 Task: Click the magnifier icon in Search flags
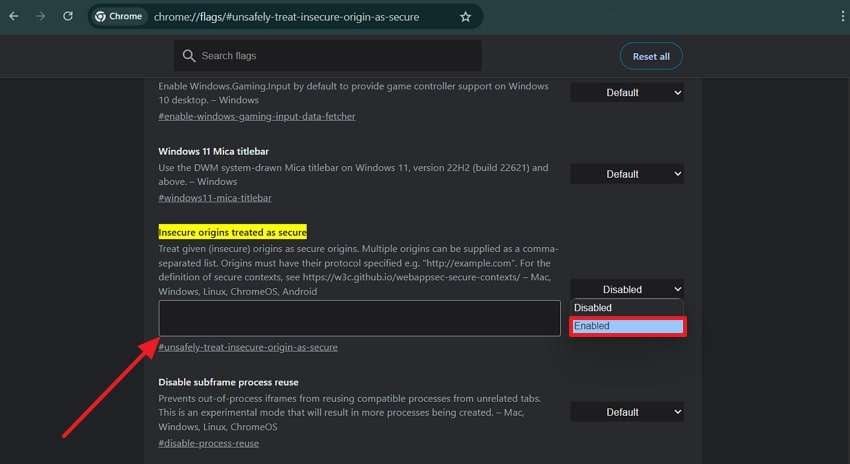pyautogui.click(x=188, y=56)
